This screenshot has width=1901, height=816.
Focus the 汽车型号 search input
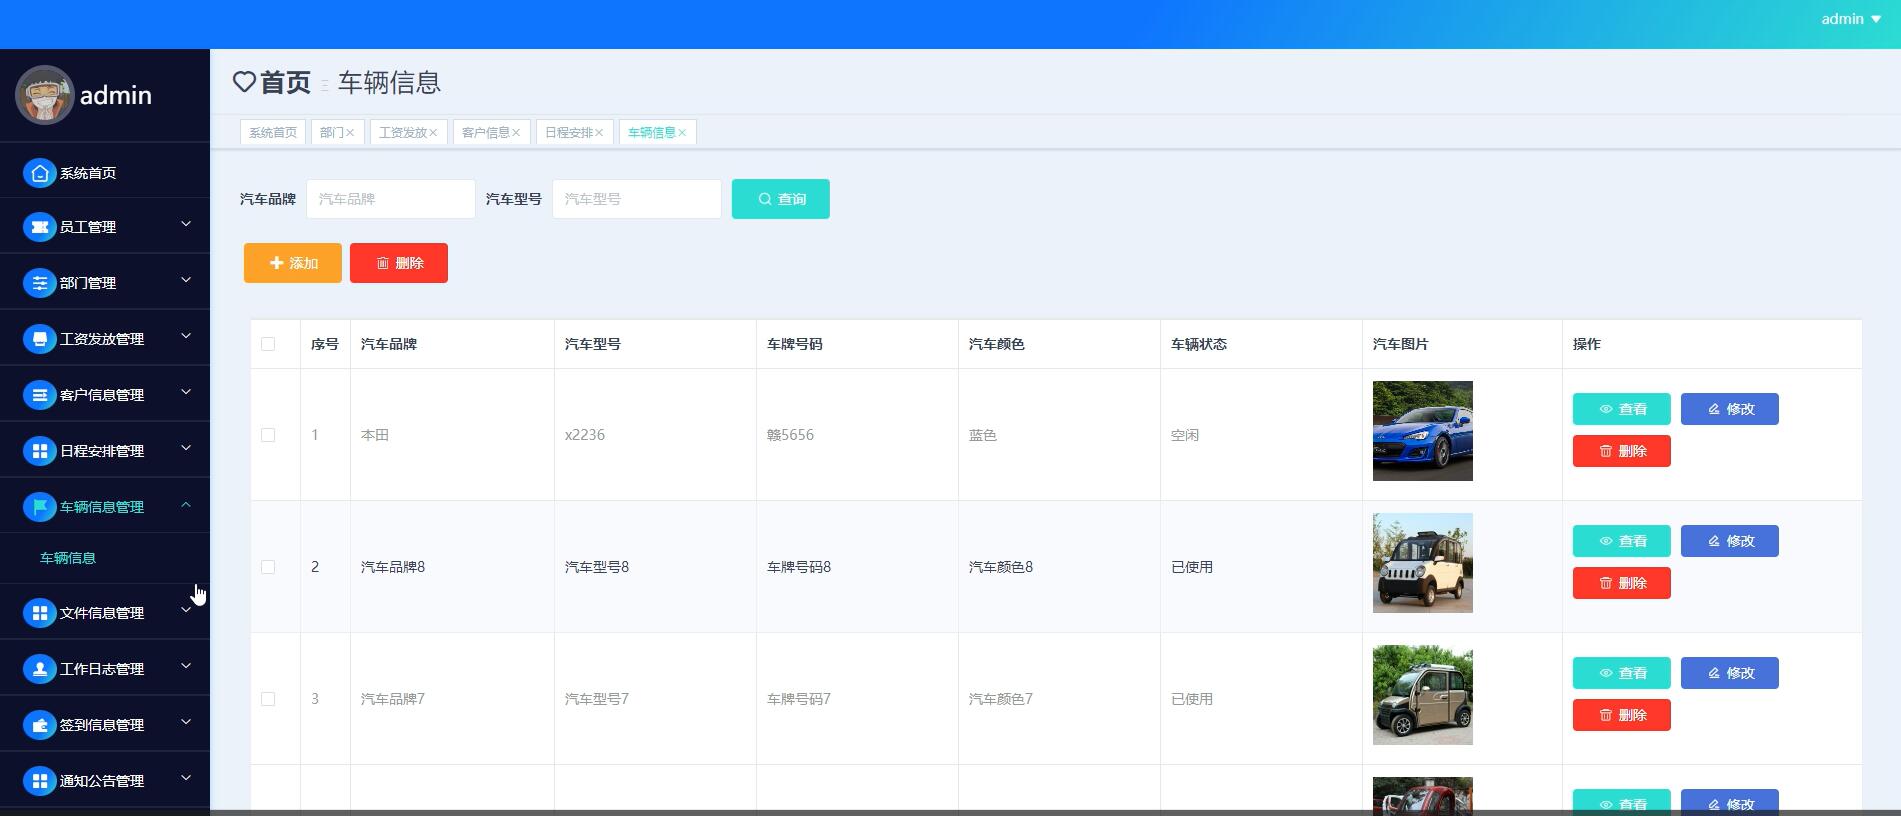tap(637, 199)
